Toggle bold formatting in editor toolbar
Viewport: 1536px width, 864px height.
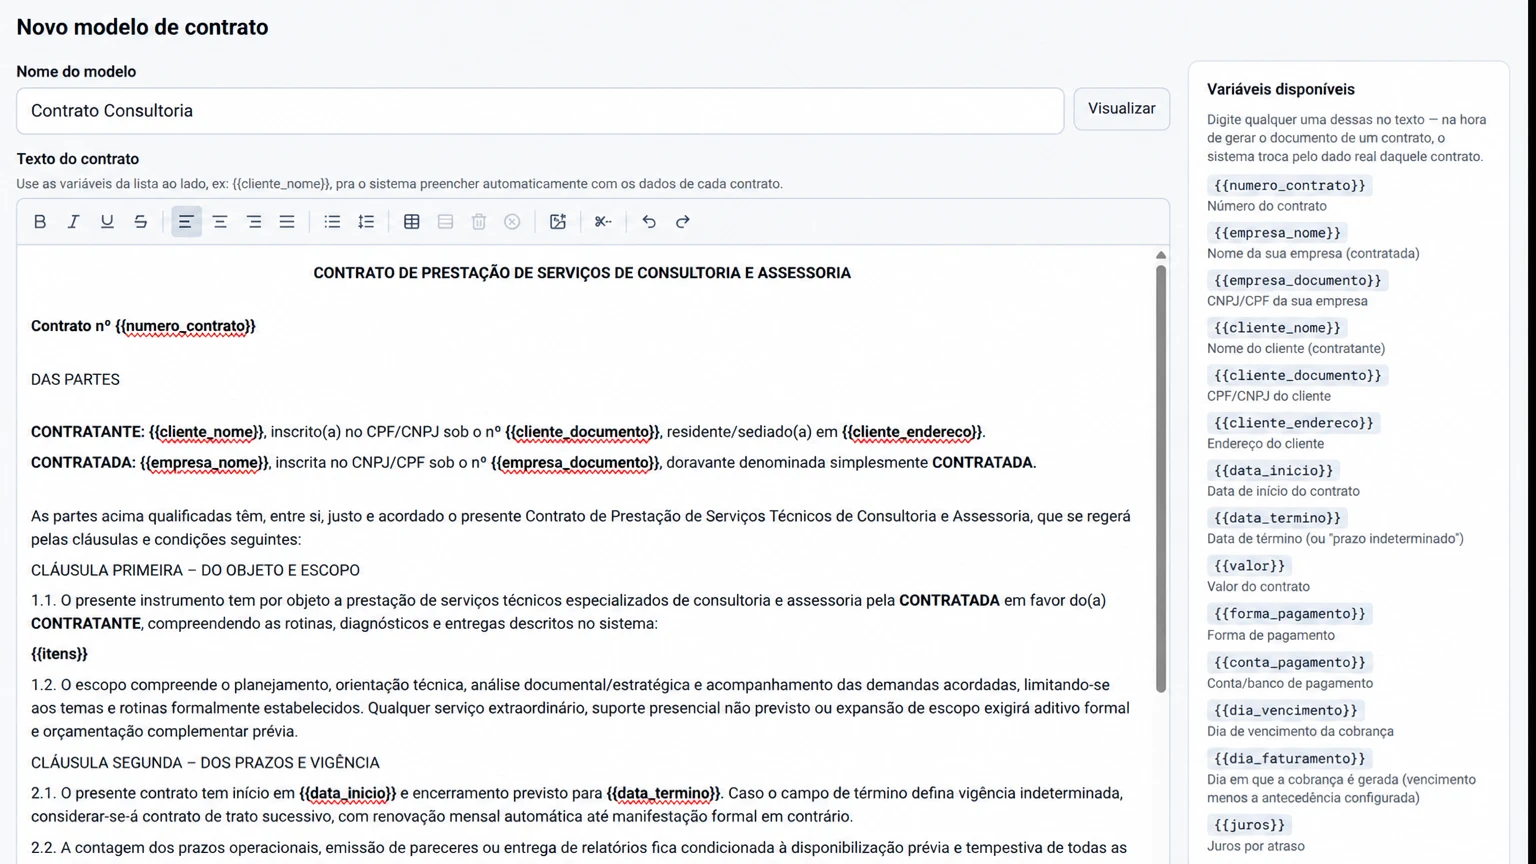pyautogui.click(x=40, y=222)
